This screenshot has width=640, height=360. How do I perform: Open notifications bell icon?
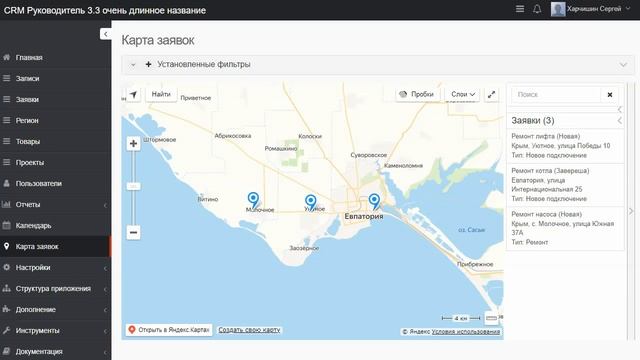coord(537,9)
